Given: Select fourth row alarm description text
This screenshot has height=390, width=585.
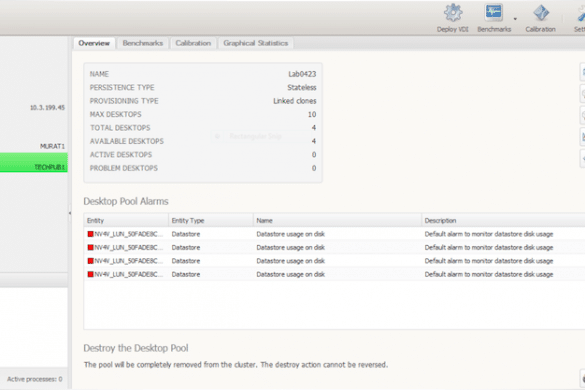Looking at the screenshot, I should (489, 274).
